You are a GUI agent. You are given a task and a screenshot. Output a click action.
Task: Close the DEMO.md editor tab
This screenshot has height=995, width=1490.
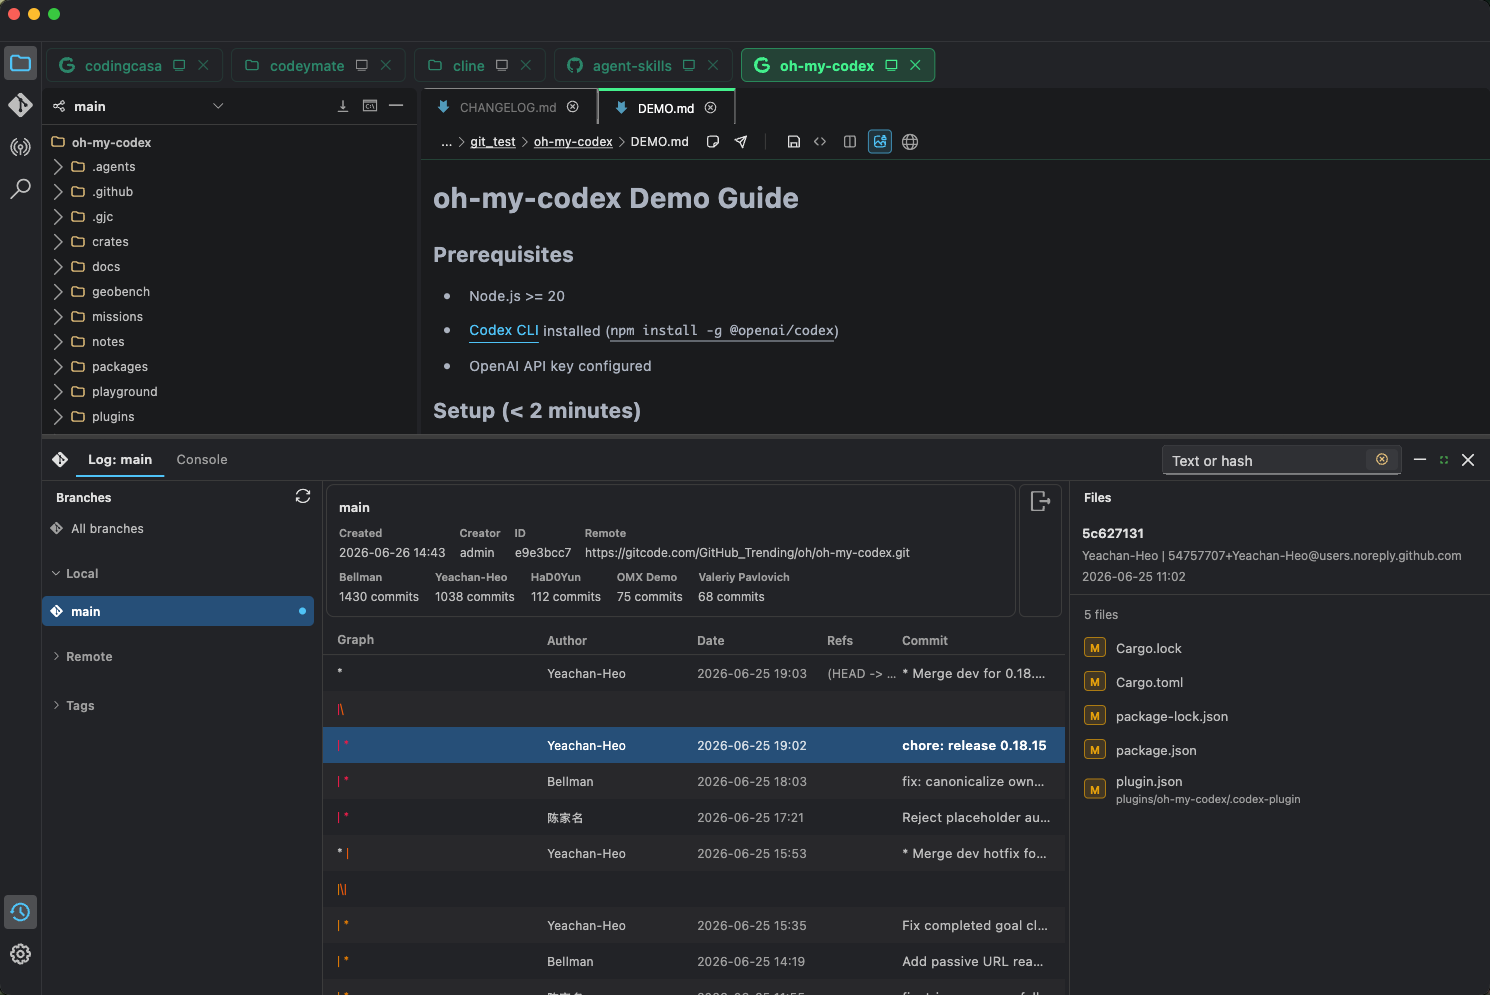[x=711, y=107]
